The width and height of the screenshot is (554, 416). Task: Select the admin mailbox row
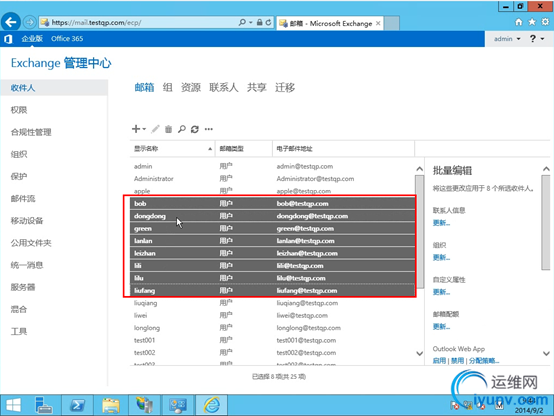pyautogui.click(x=272, y=166)
